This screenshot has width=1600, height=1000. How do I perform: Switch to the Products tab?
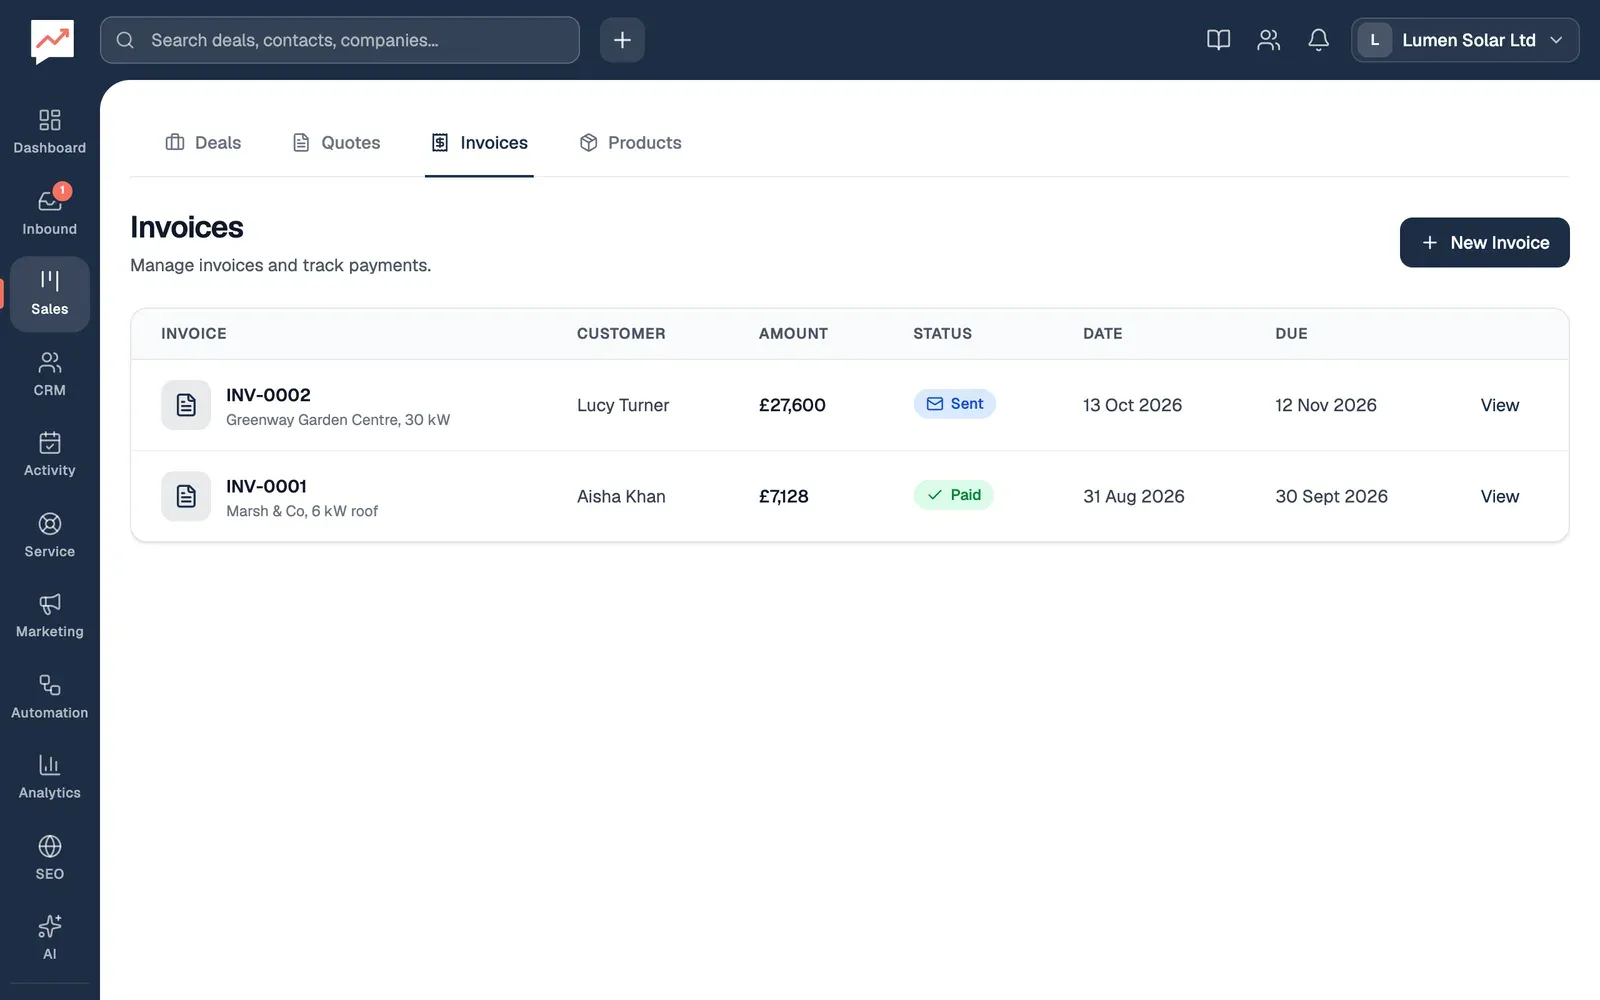pyautogui.click(x=630, y=143)
